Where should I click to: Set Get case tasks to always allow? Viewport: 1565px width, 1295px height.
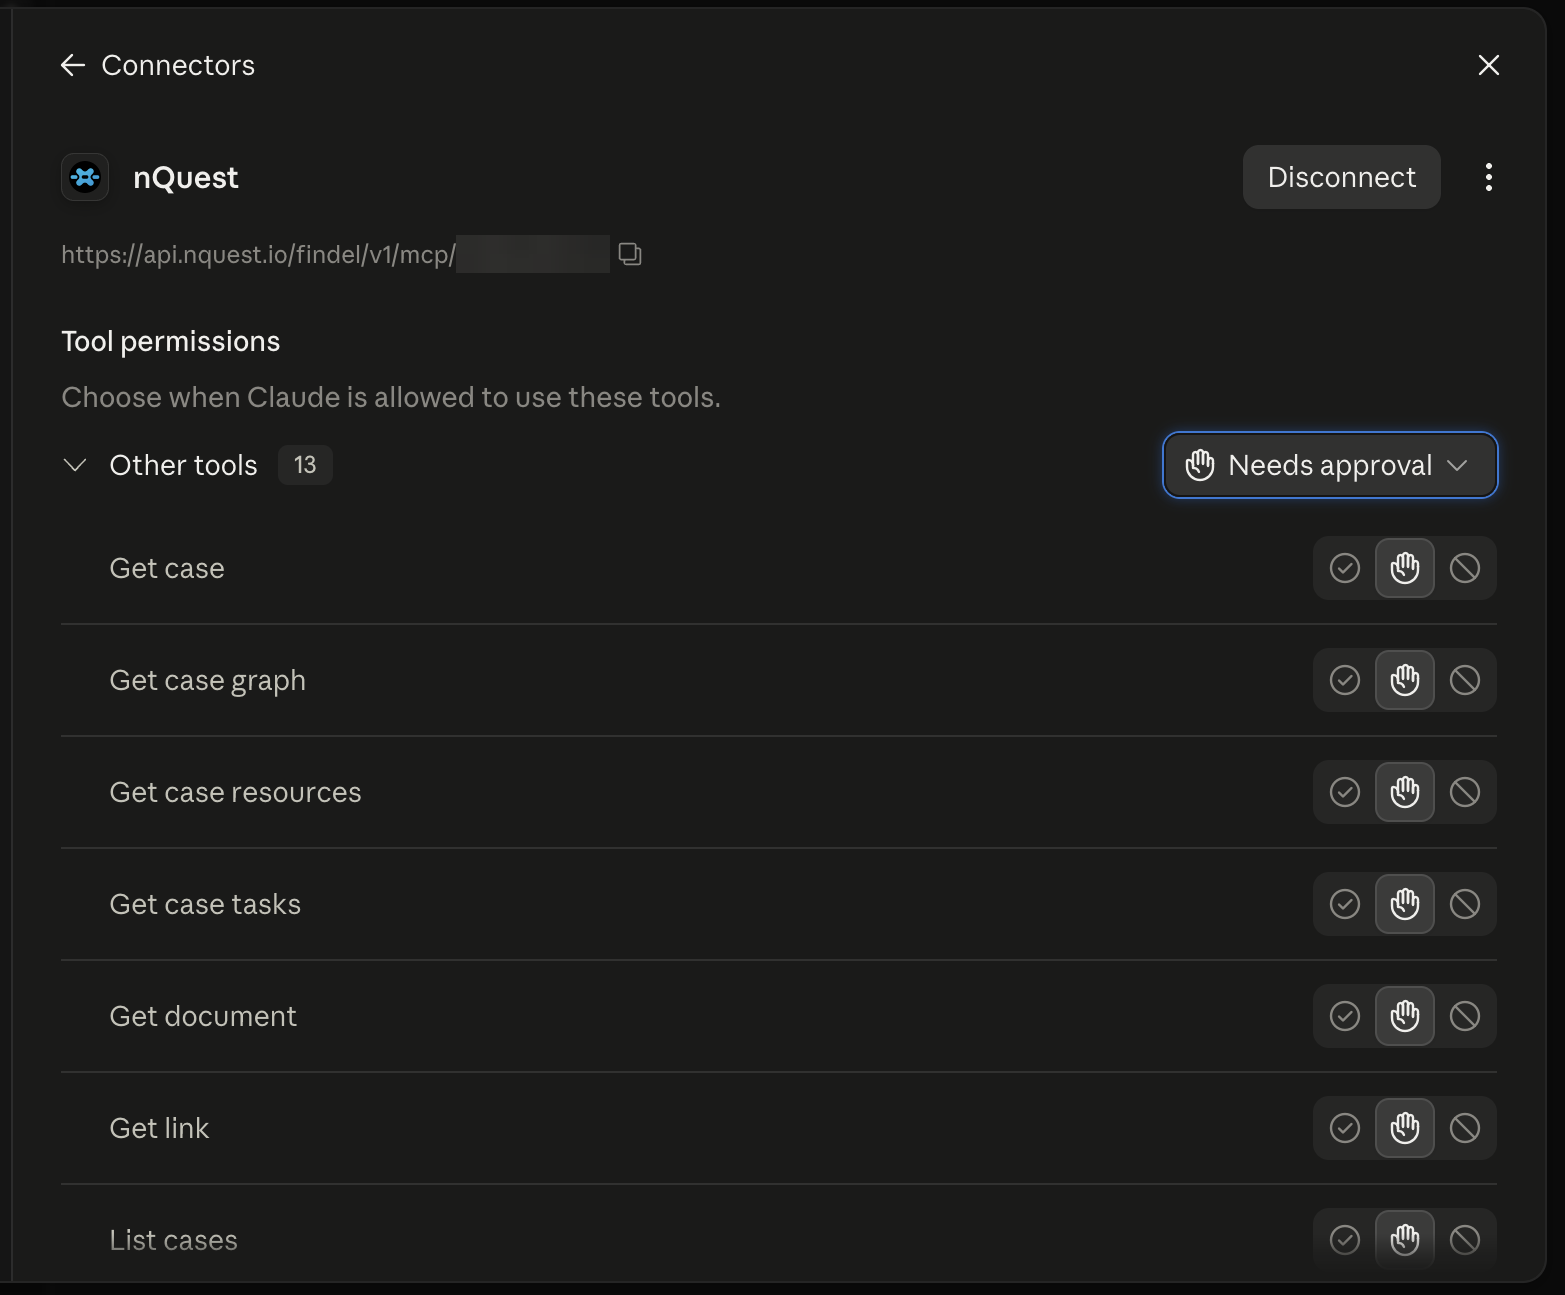[1345, 904]
